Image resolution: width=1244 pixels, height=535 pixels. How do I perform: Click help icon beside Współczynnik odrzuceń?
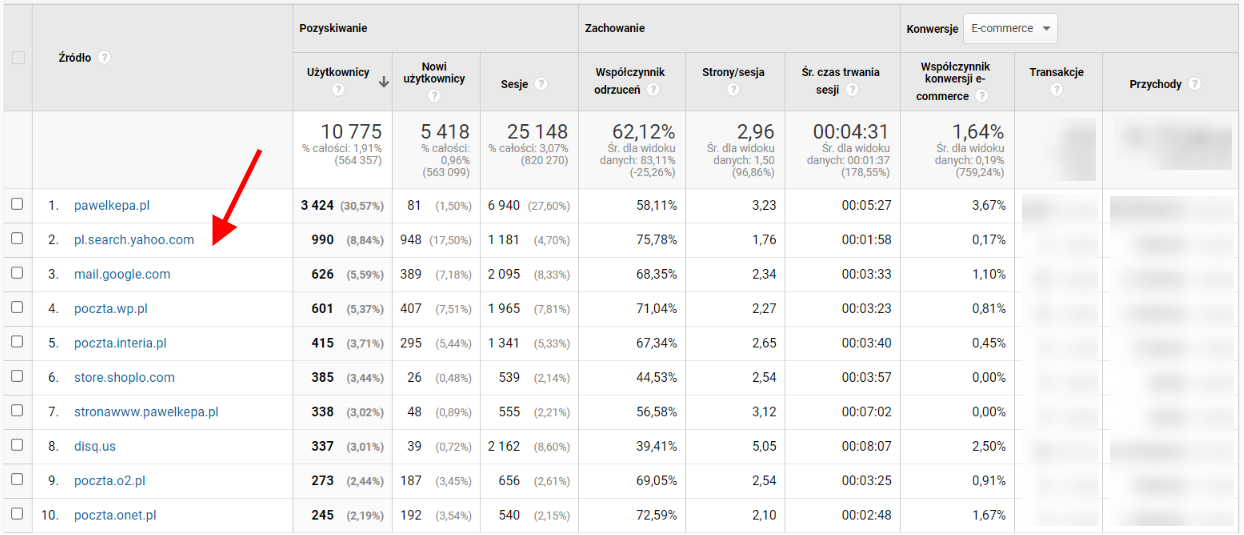(653, 90)
